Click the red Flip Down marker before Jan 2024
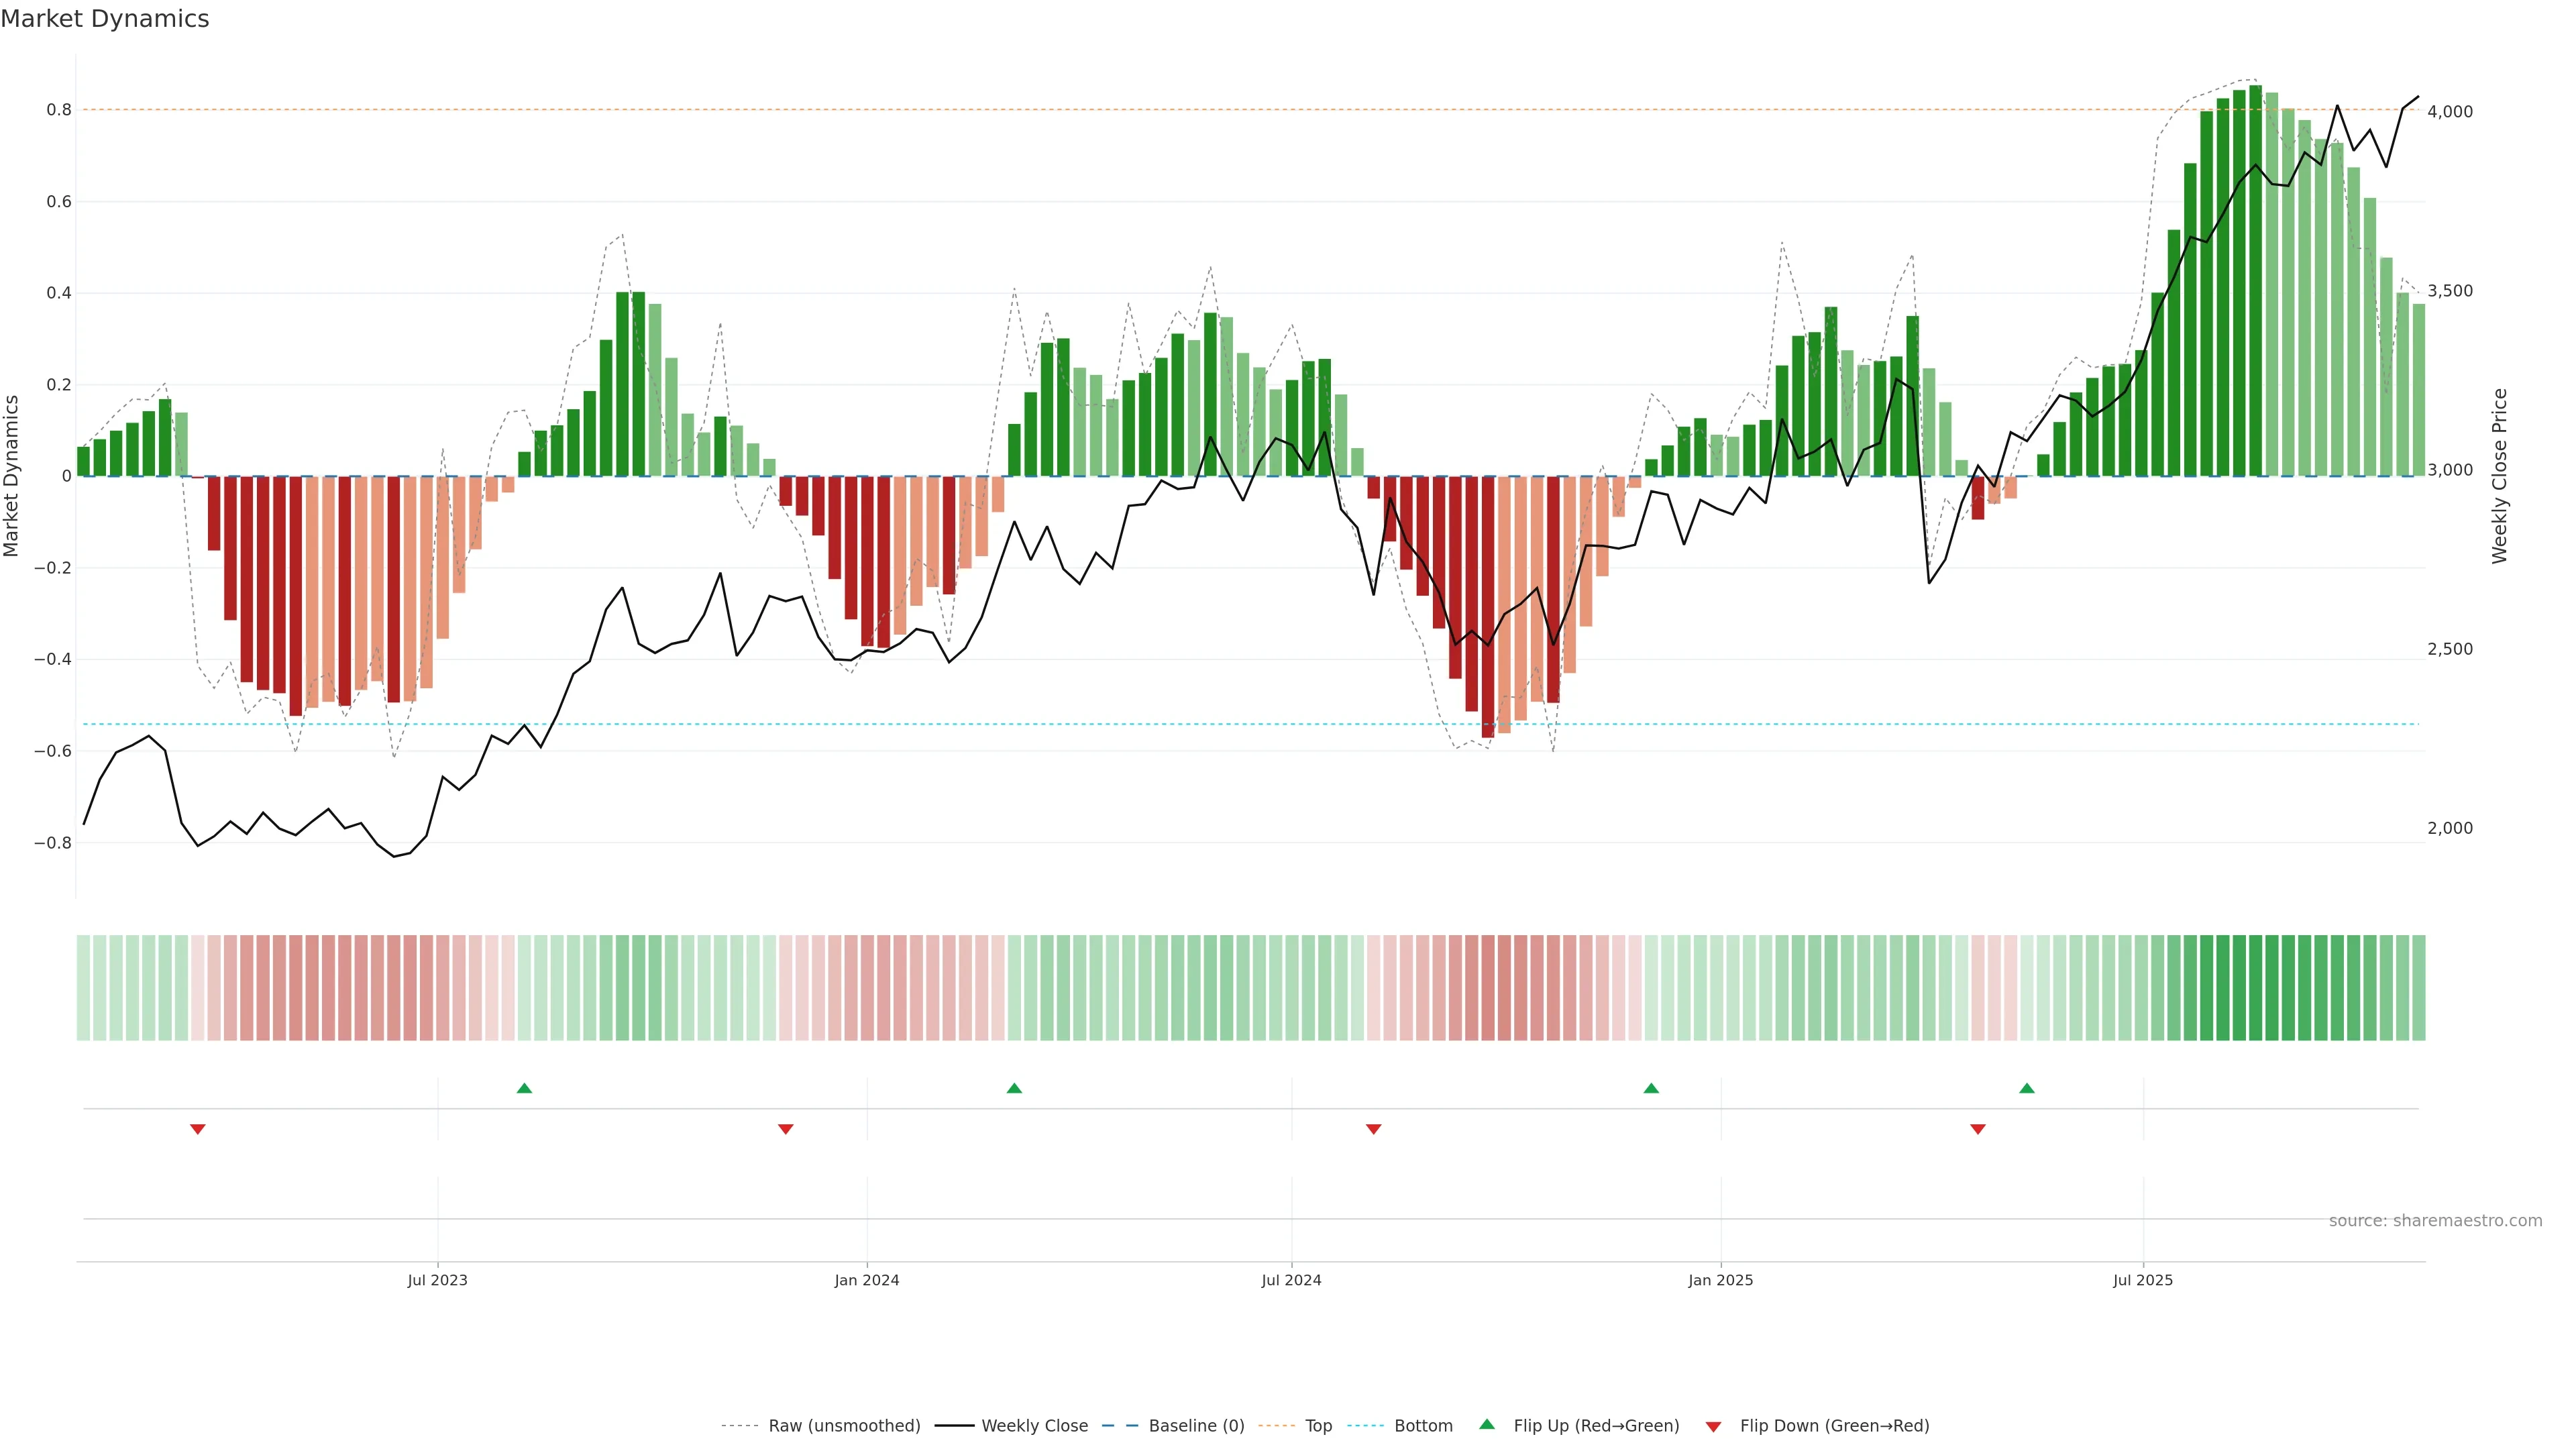2576x1449 pixels. [x=786, y=1129]
